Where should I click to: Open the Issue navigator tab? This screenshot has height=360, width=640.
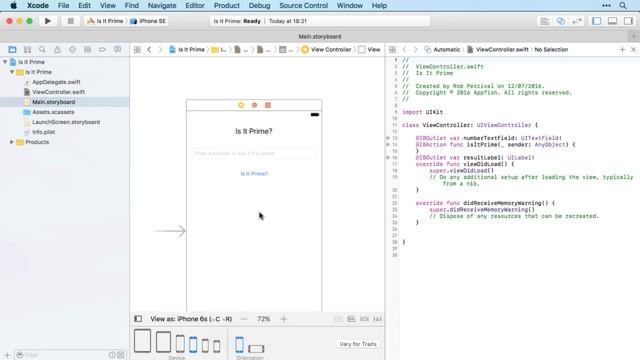click(57, 49)
